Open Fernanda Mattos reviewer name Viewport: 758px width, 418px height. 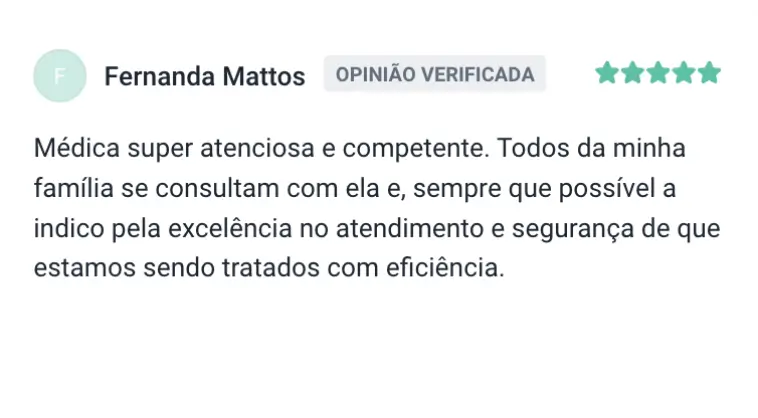(204, 76)
